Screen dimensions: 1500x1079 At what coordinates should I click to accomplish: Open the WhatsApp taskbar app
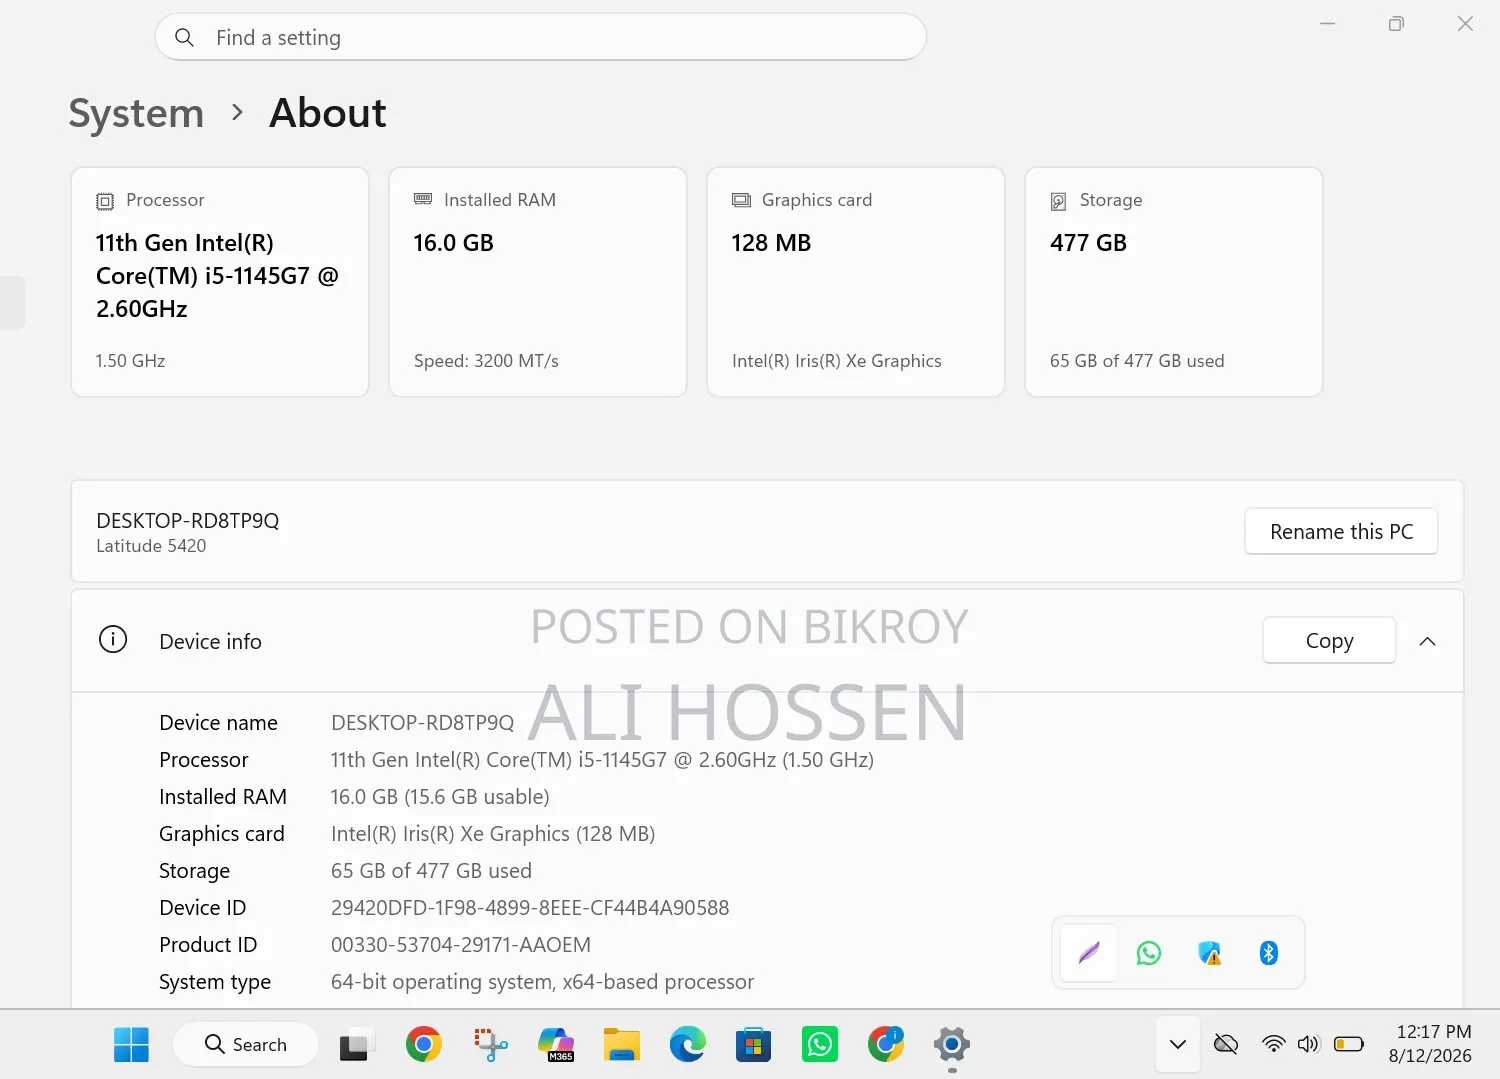coord(820,1045)
